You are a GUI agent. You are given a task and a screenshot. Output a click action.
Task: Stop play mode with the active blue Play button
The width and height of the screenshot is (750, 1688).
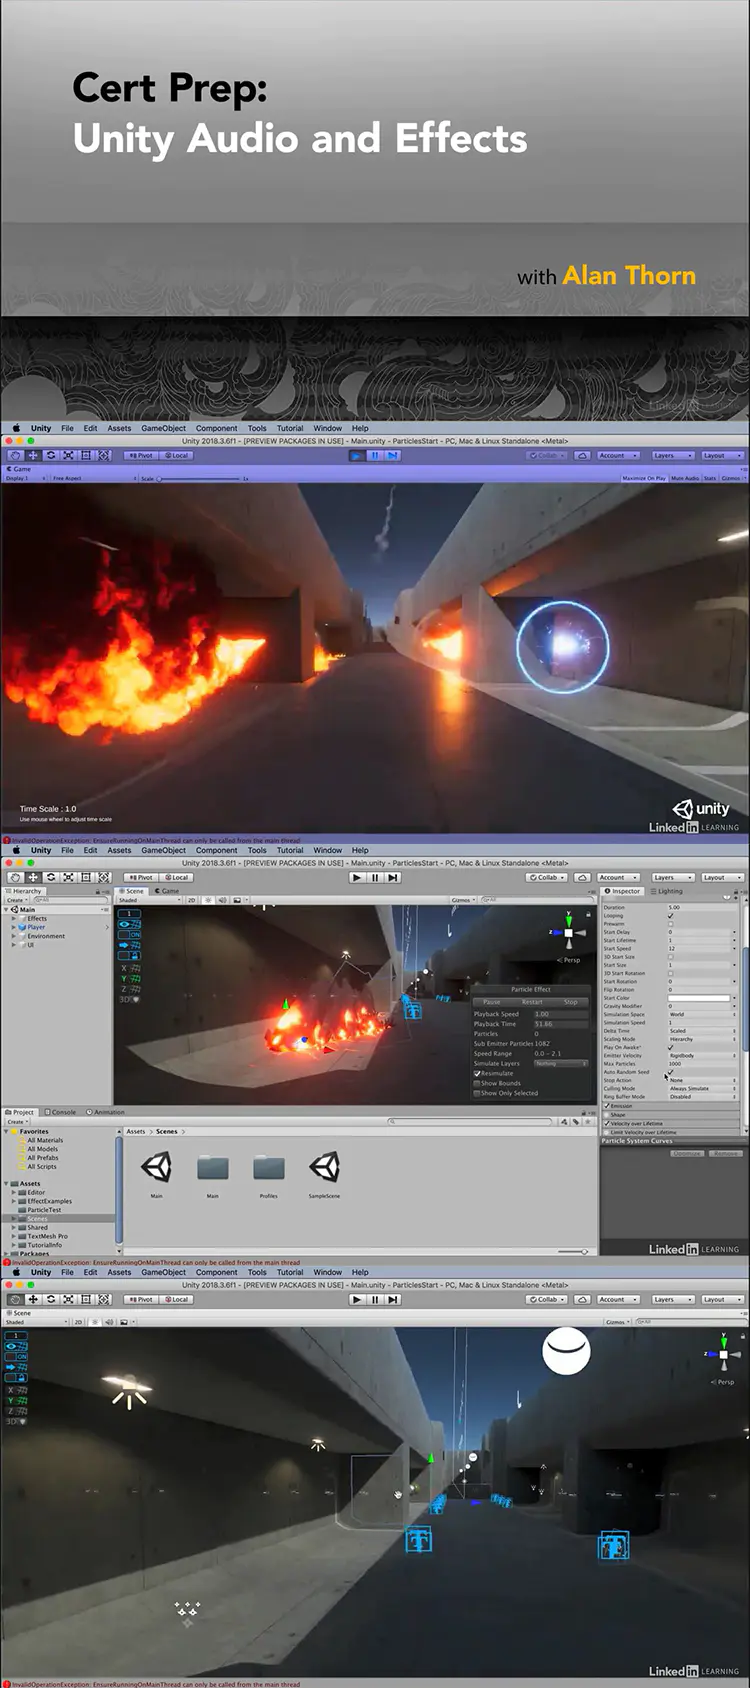(357, 455)
